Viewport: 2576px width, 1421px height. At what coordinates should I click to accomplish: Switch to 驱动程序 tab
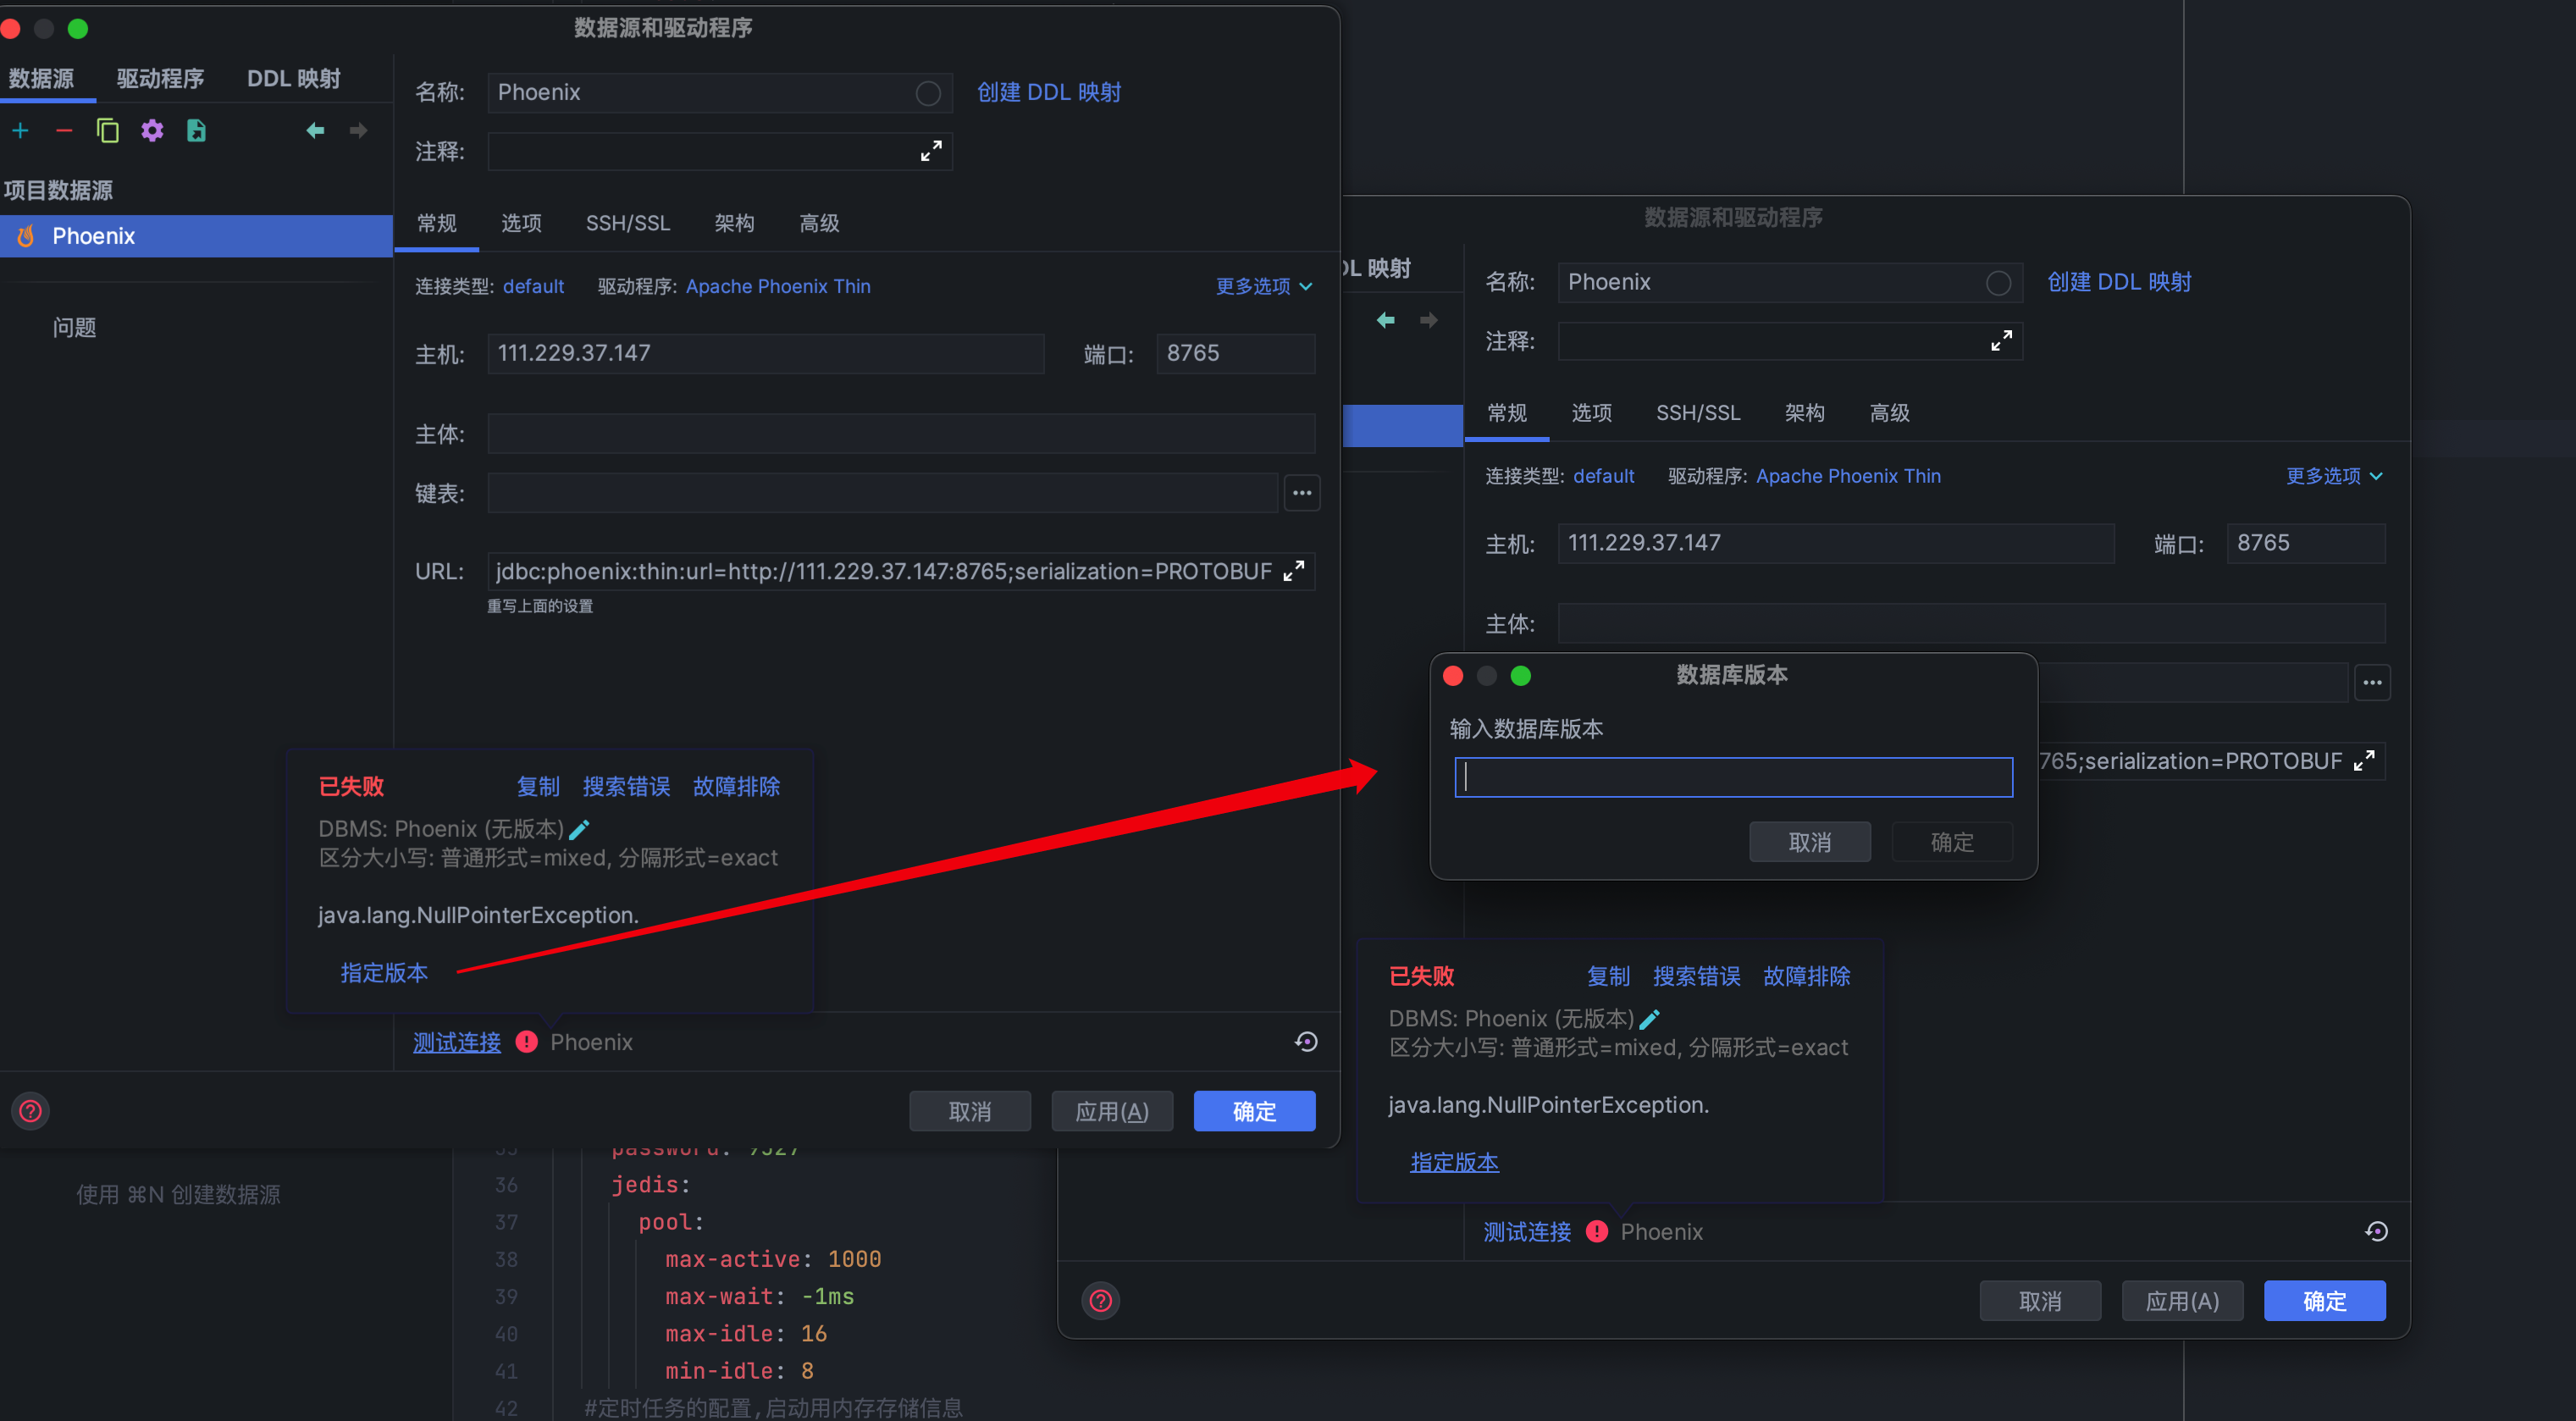click(x=160, y=78)
